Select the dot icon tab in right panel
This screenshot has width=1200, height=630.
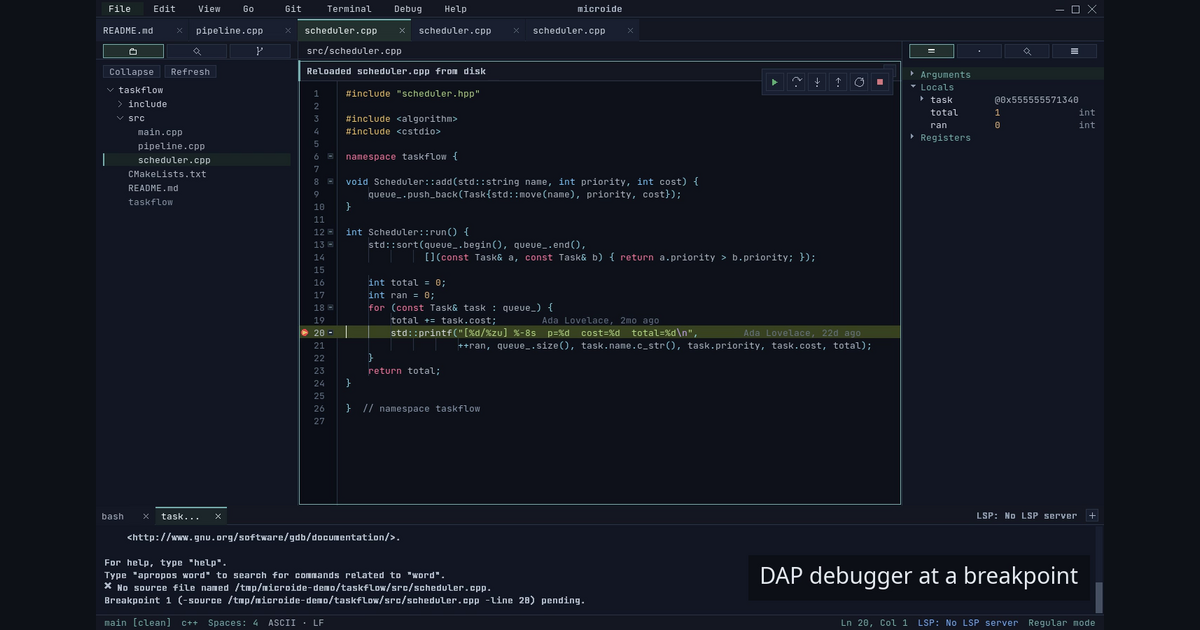point(979,51)
